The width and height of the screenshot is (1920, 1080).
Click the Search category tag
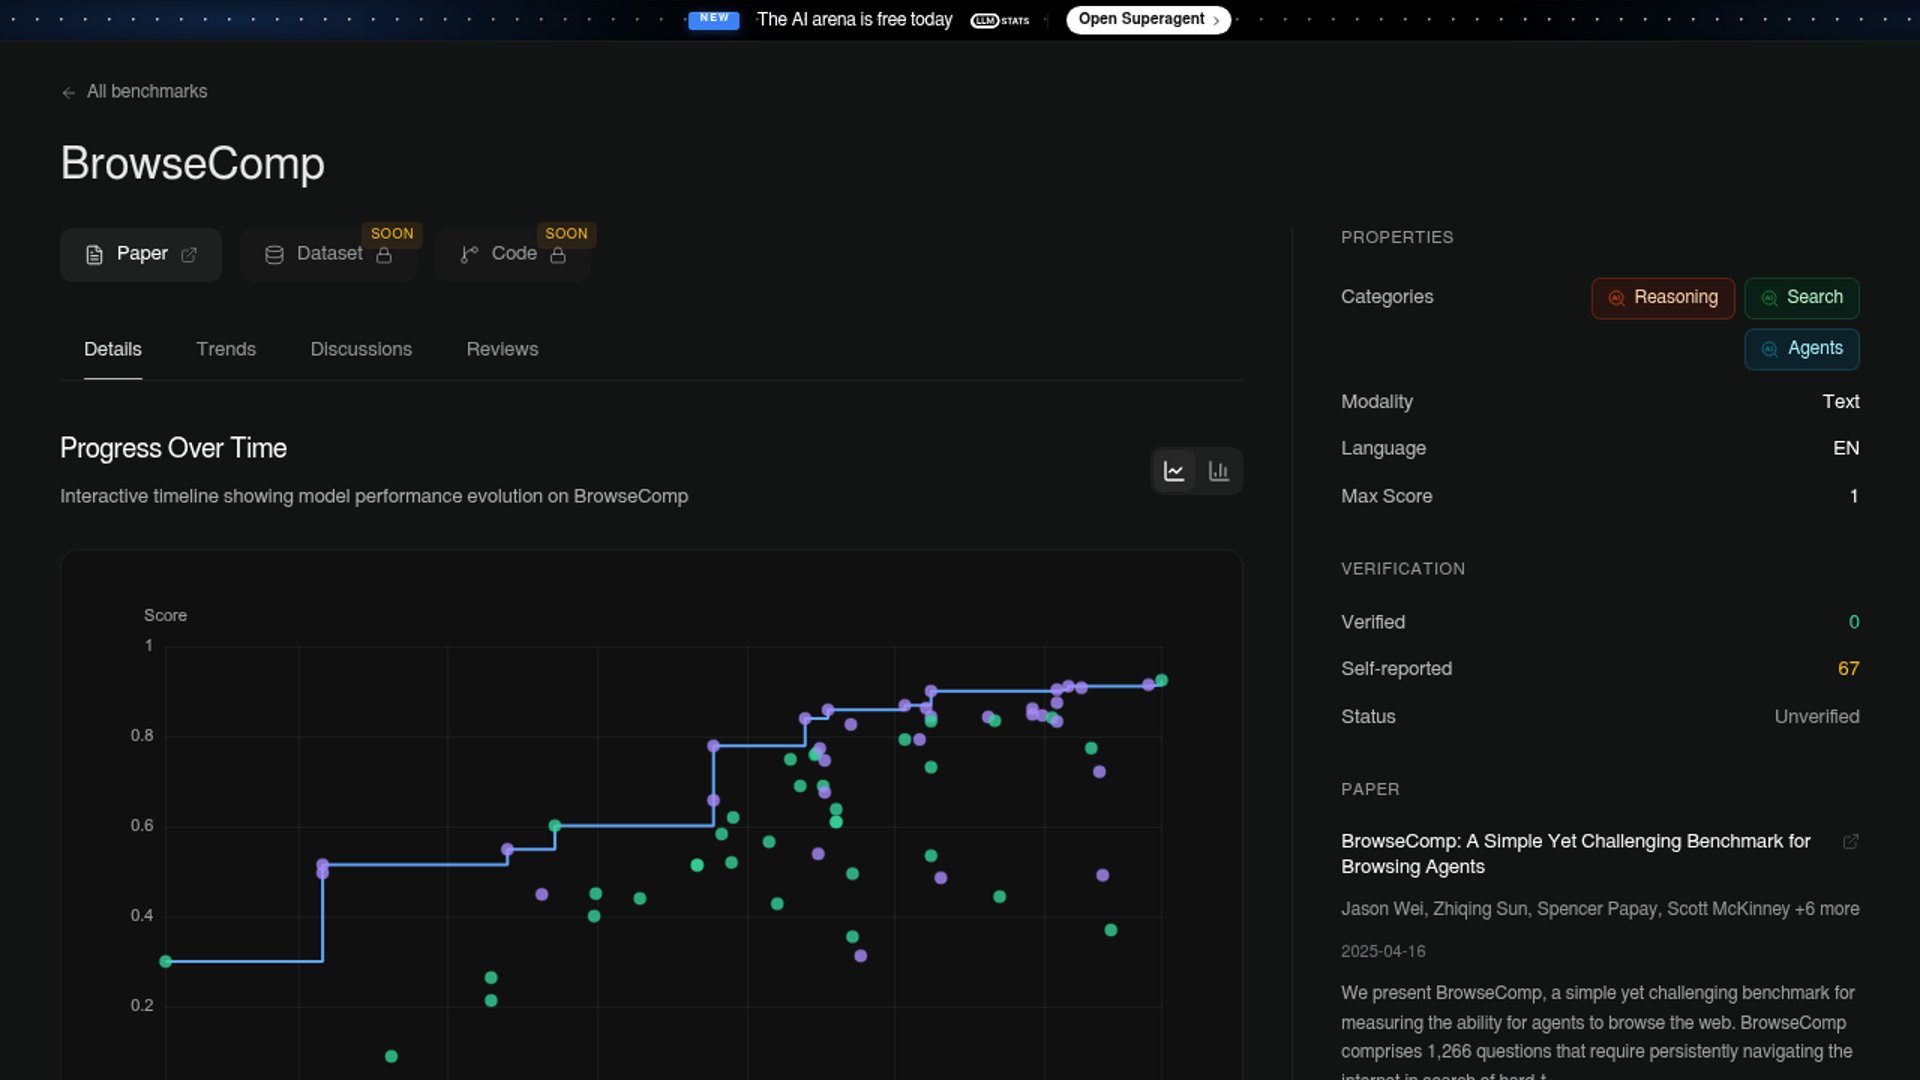coord(1802,298)
